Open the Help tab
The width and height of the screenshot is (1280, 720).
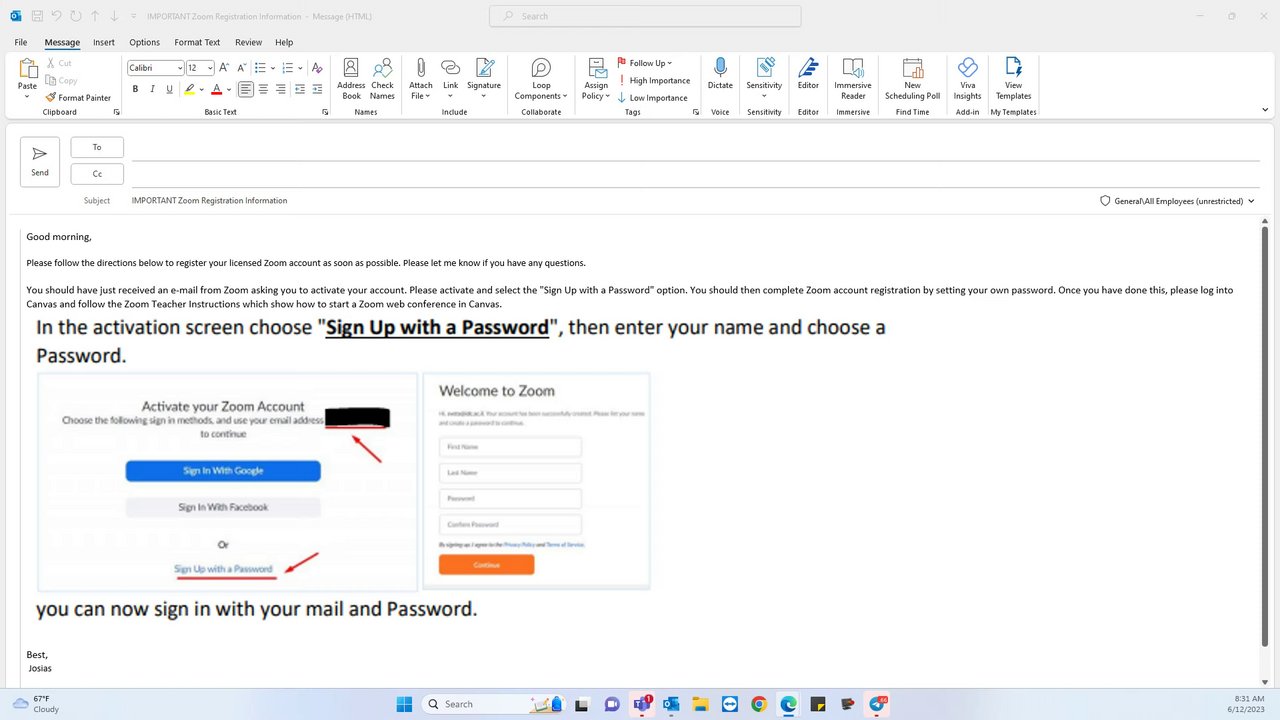(284, 43)
